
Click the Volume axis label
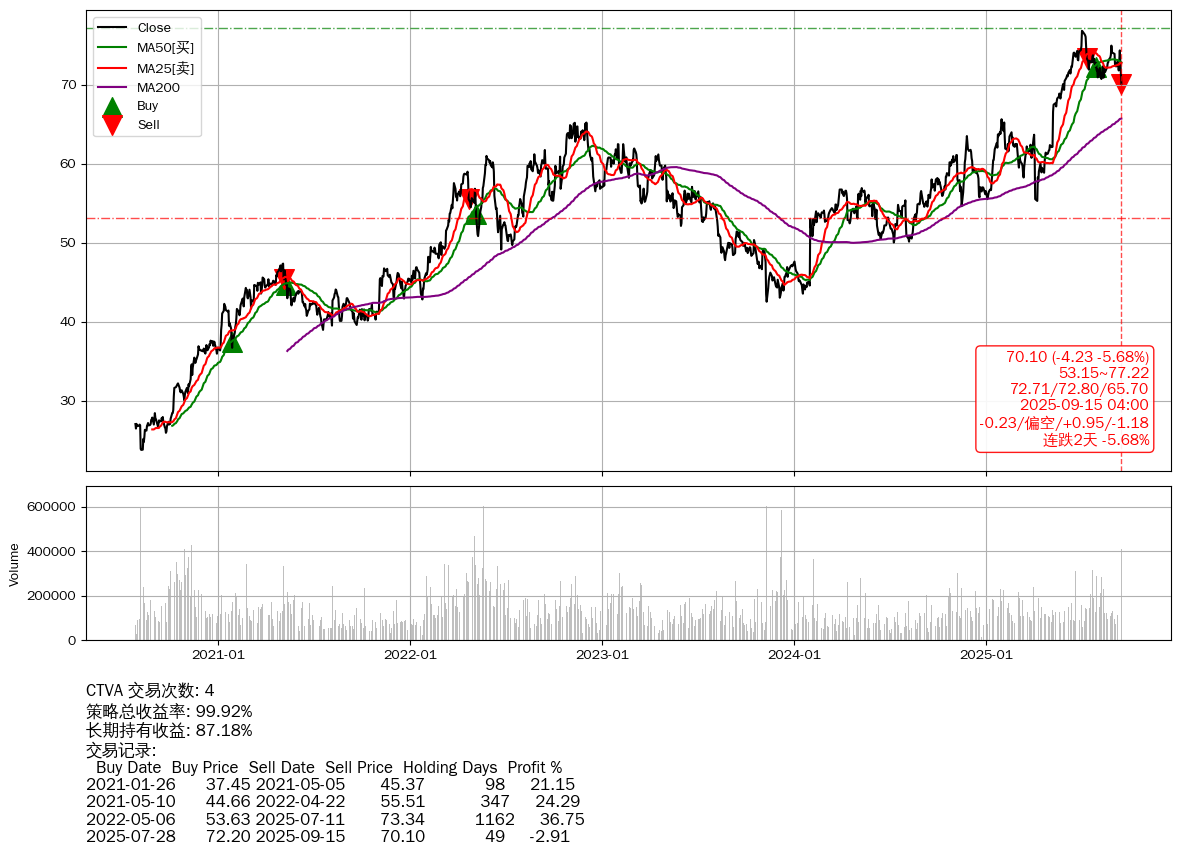coord(14,564)
